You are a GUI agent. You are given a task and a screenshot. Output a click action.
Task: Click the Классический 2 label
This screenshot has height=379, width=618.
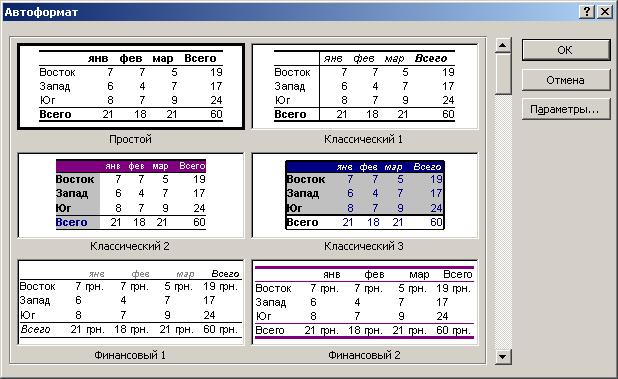pos(130,246)
